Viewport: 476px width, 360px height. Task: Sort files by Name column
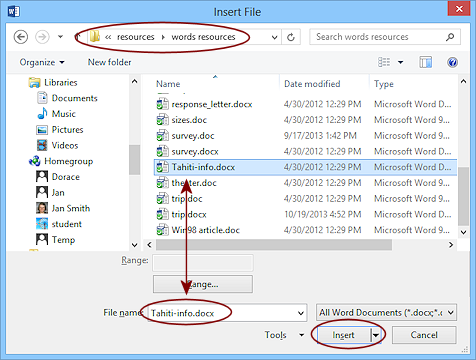point(168,84)
